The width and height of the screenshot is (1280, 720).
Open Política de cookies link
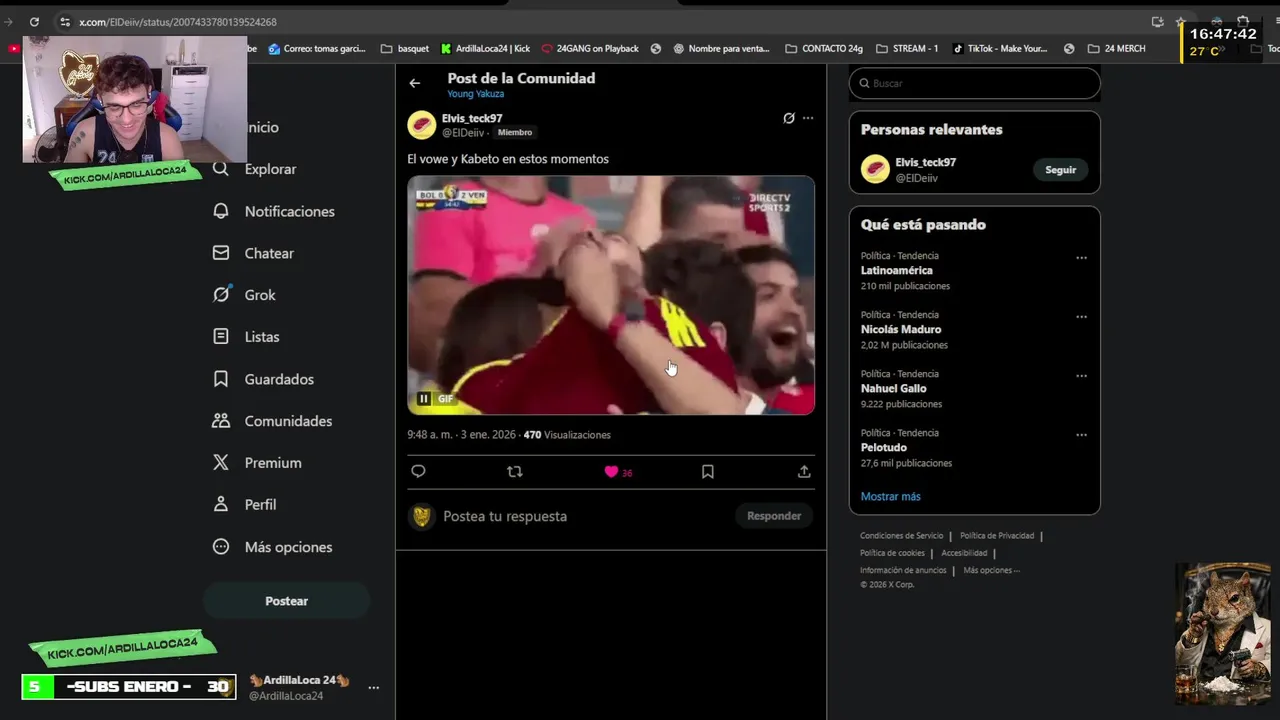(892, 553)
